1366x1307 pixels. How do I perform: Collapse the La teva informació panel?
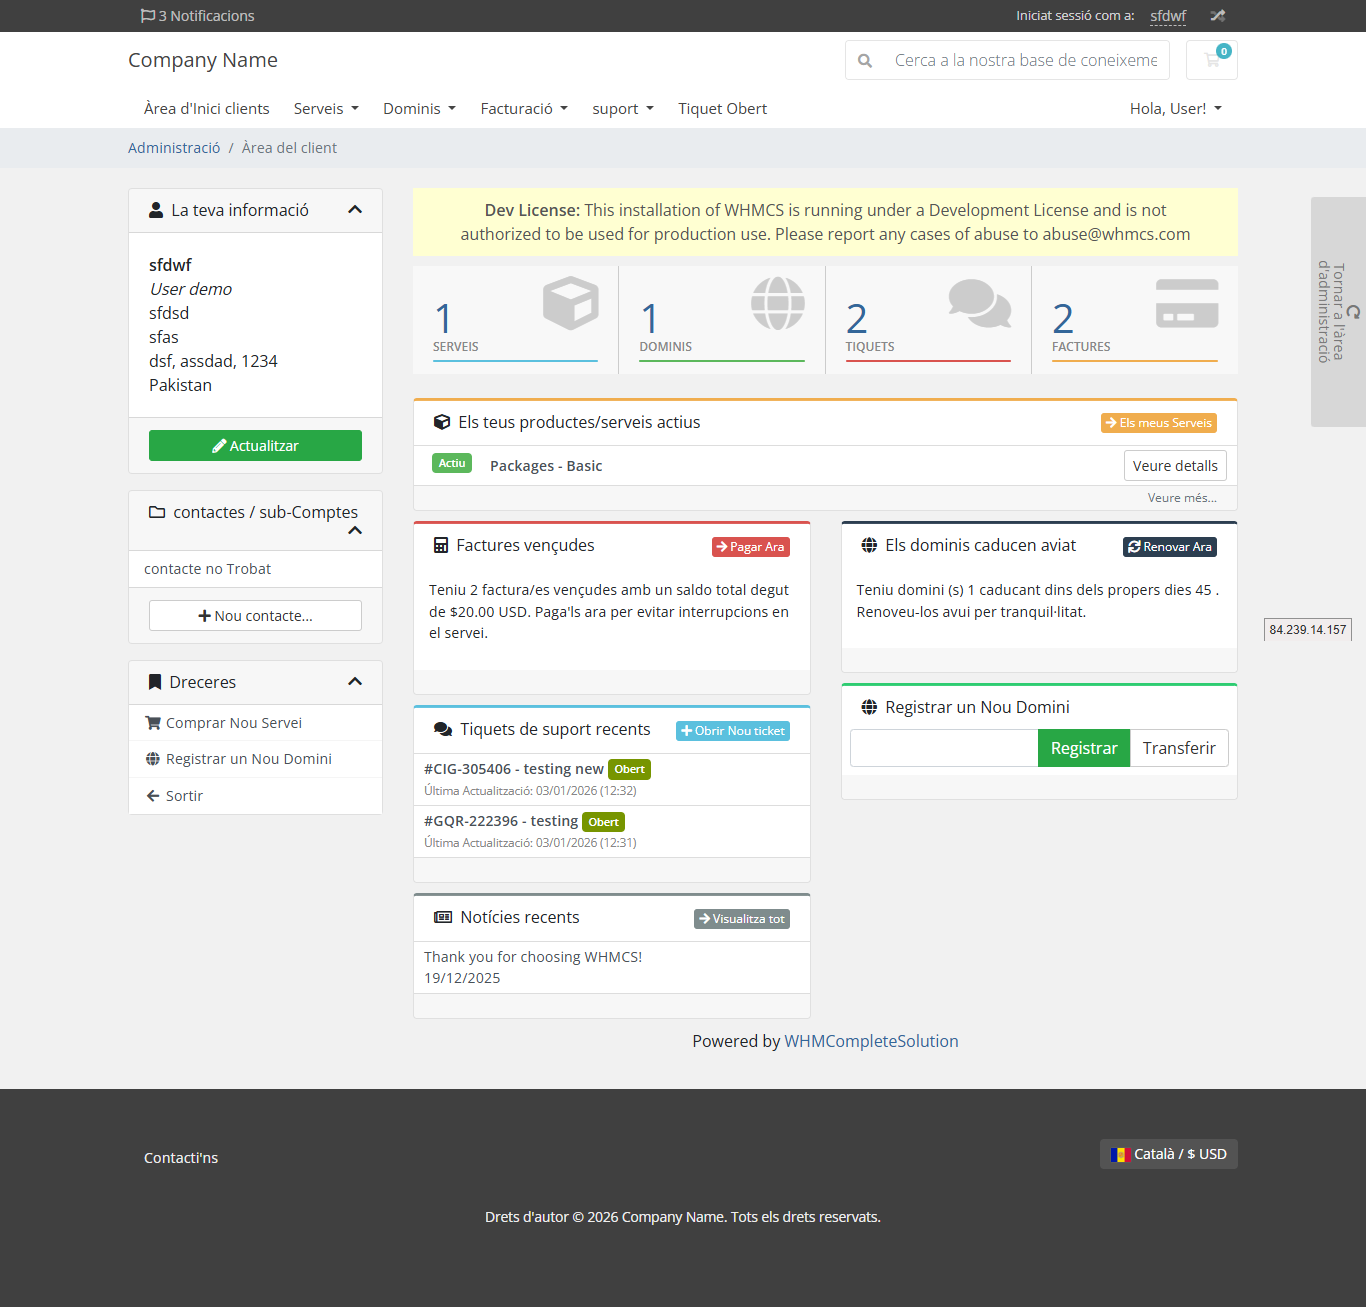354,210
